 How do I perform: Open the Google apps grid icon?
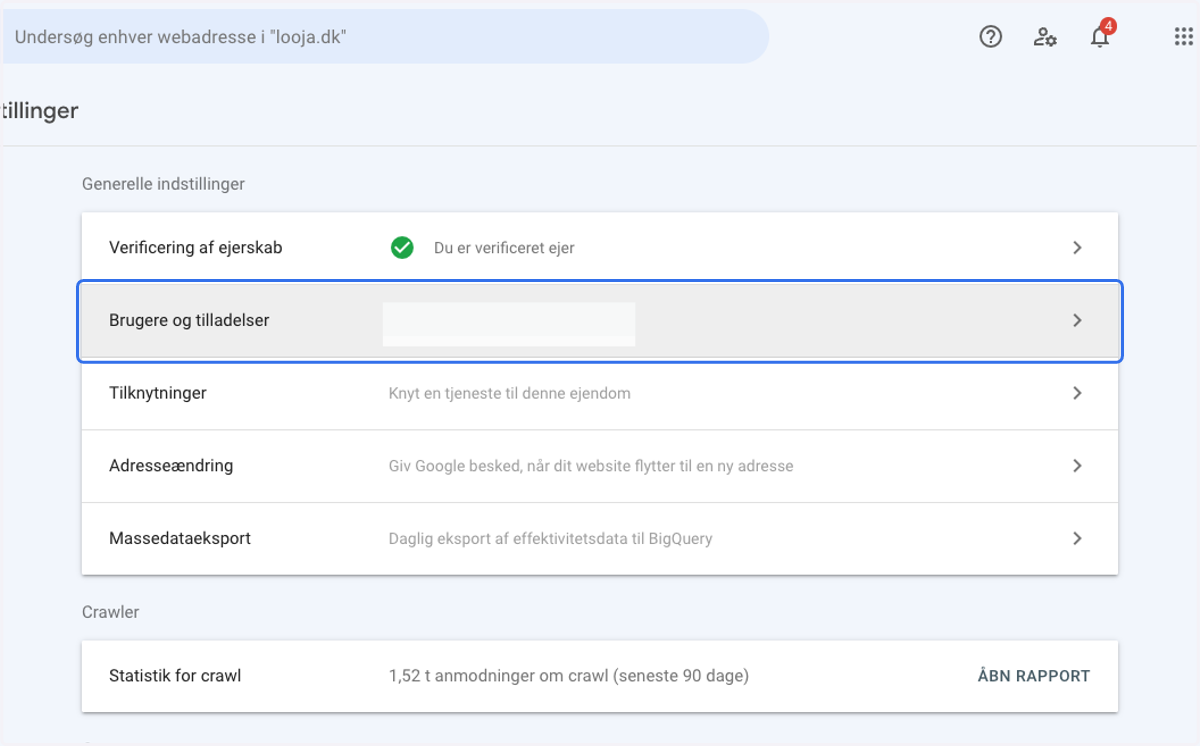click(x=1183, y=37)
